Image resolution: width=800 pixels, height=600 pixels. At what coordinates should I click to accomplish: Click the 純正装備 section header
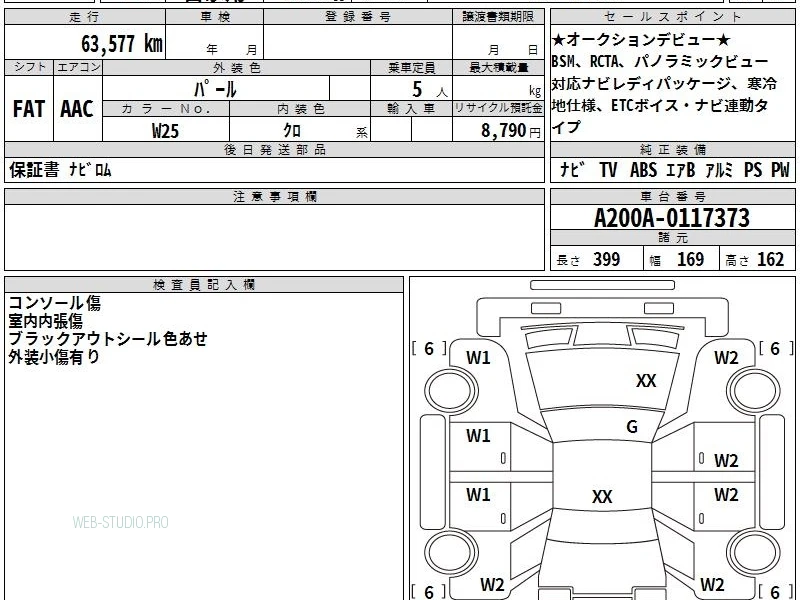(x=672, y=149)
